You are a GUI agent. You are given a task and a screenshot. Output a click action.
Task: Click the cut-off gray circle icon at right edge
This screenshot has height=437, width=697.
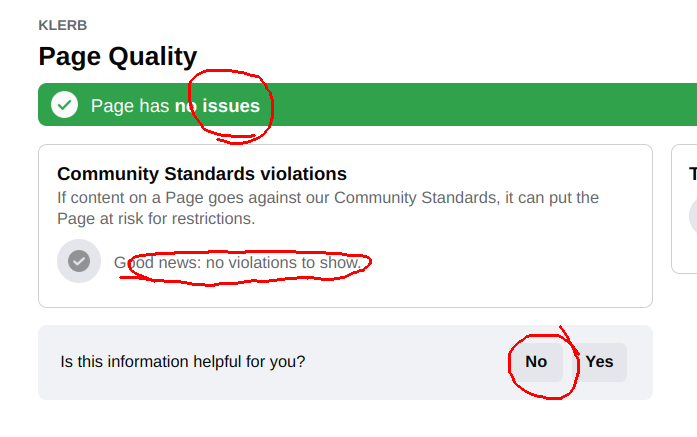(x=693, y=216)
